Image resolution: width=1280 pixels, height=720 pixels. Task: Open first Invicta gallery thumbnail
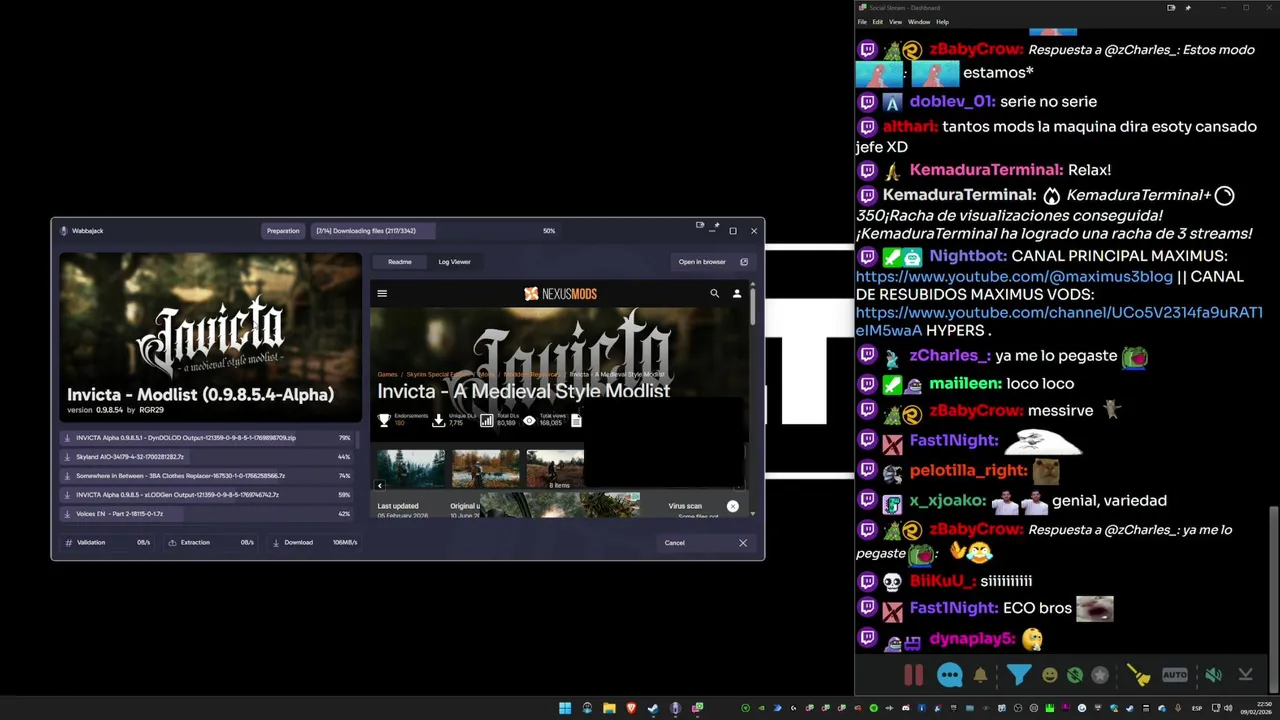411,468
